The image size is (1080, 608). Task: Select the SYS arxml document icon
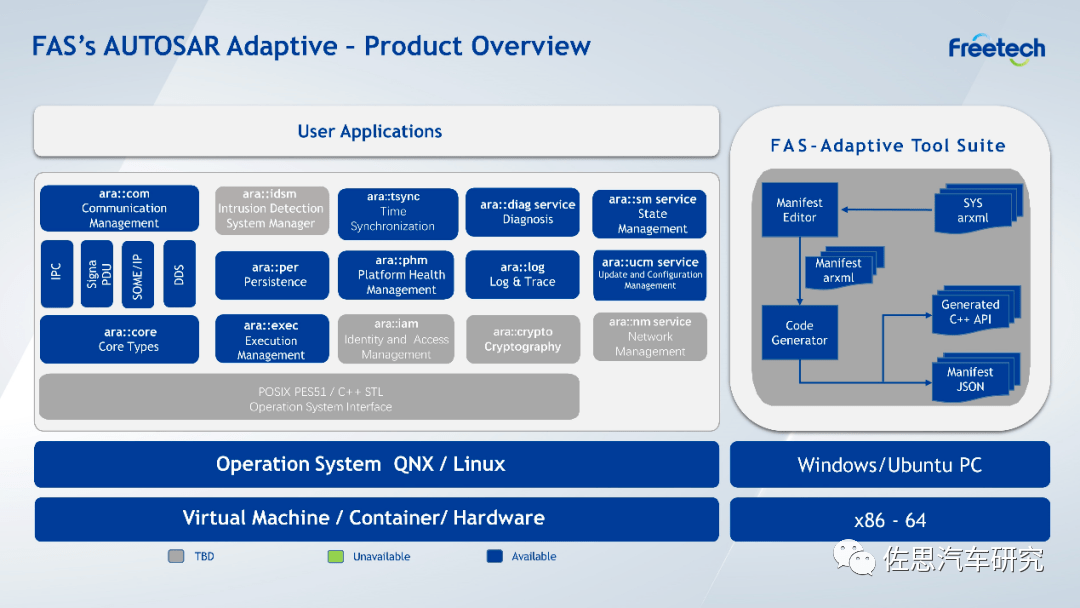click(x=972, y=210)
